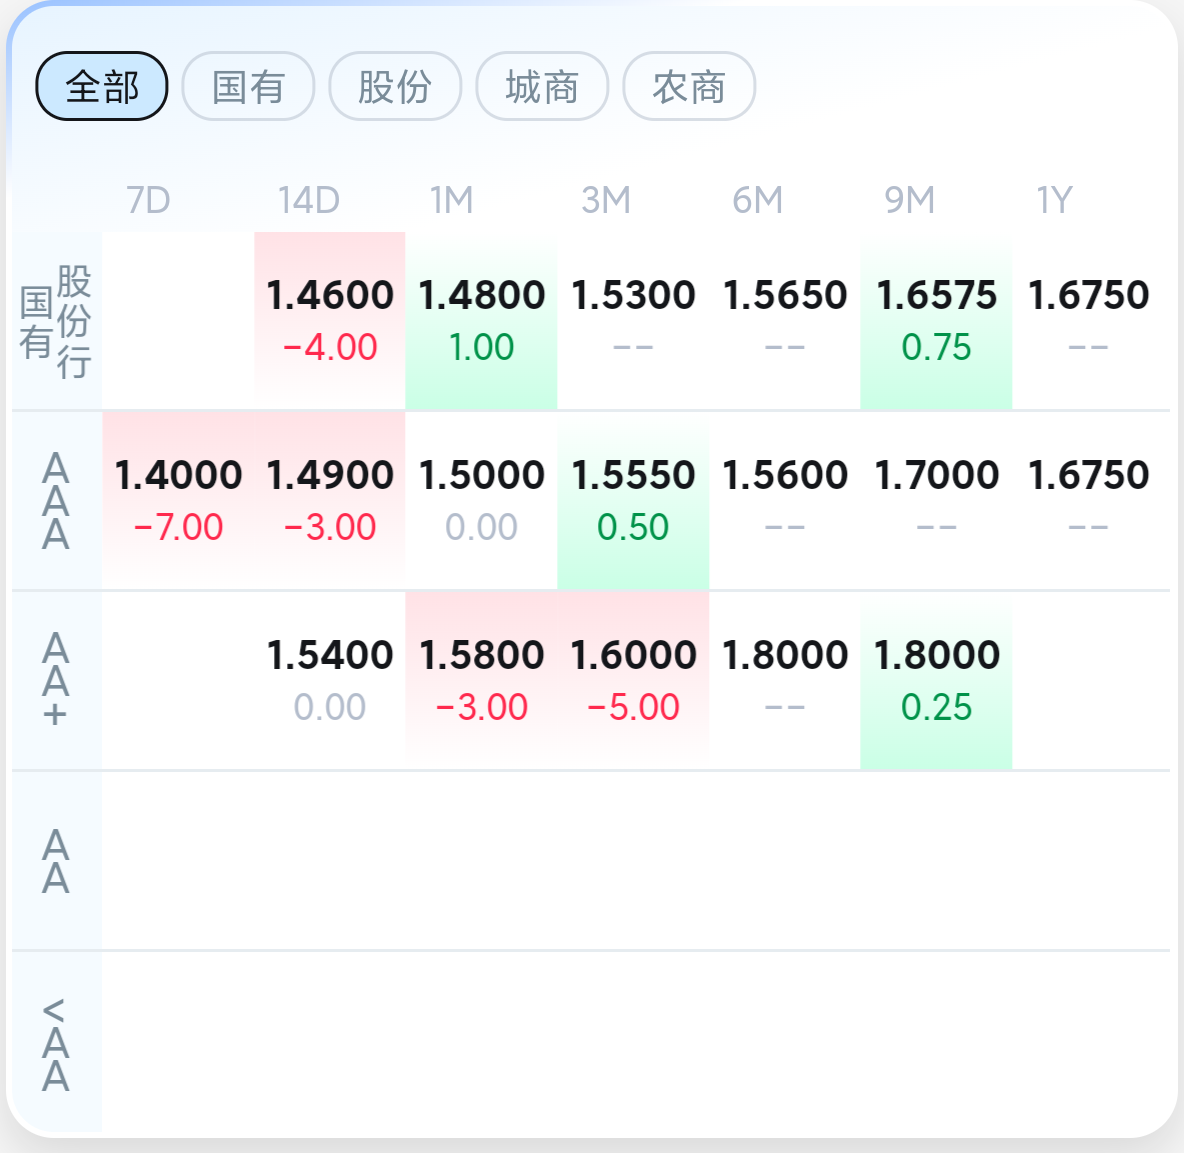Click the AA+ row label
Screen dimensions: 1184x1153
click(x=56, y=681)
